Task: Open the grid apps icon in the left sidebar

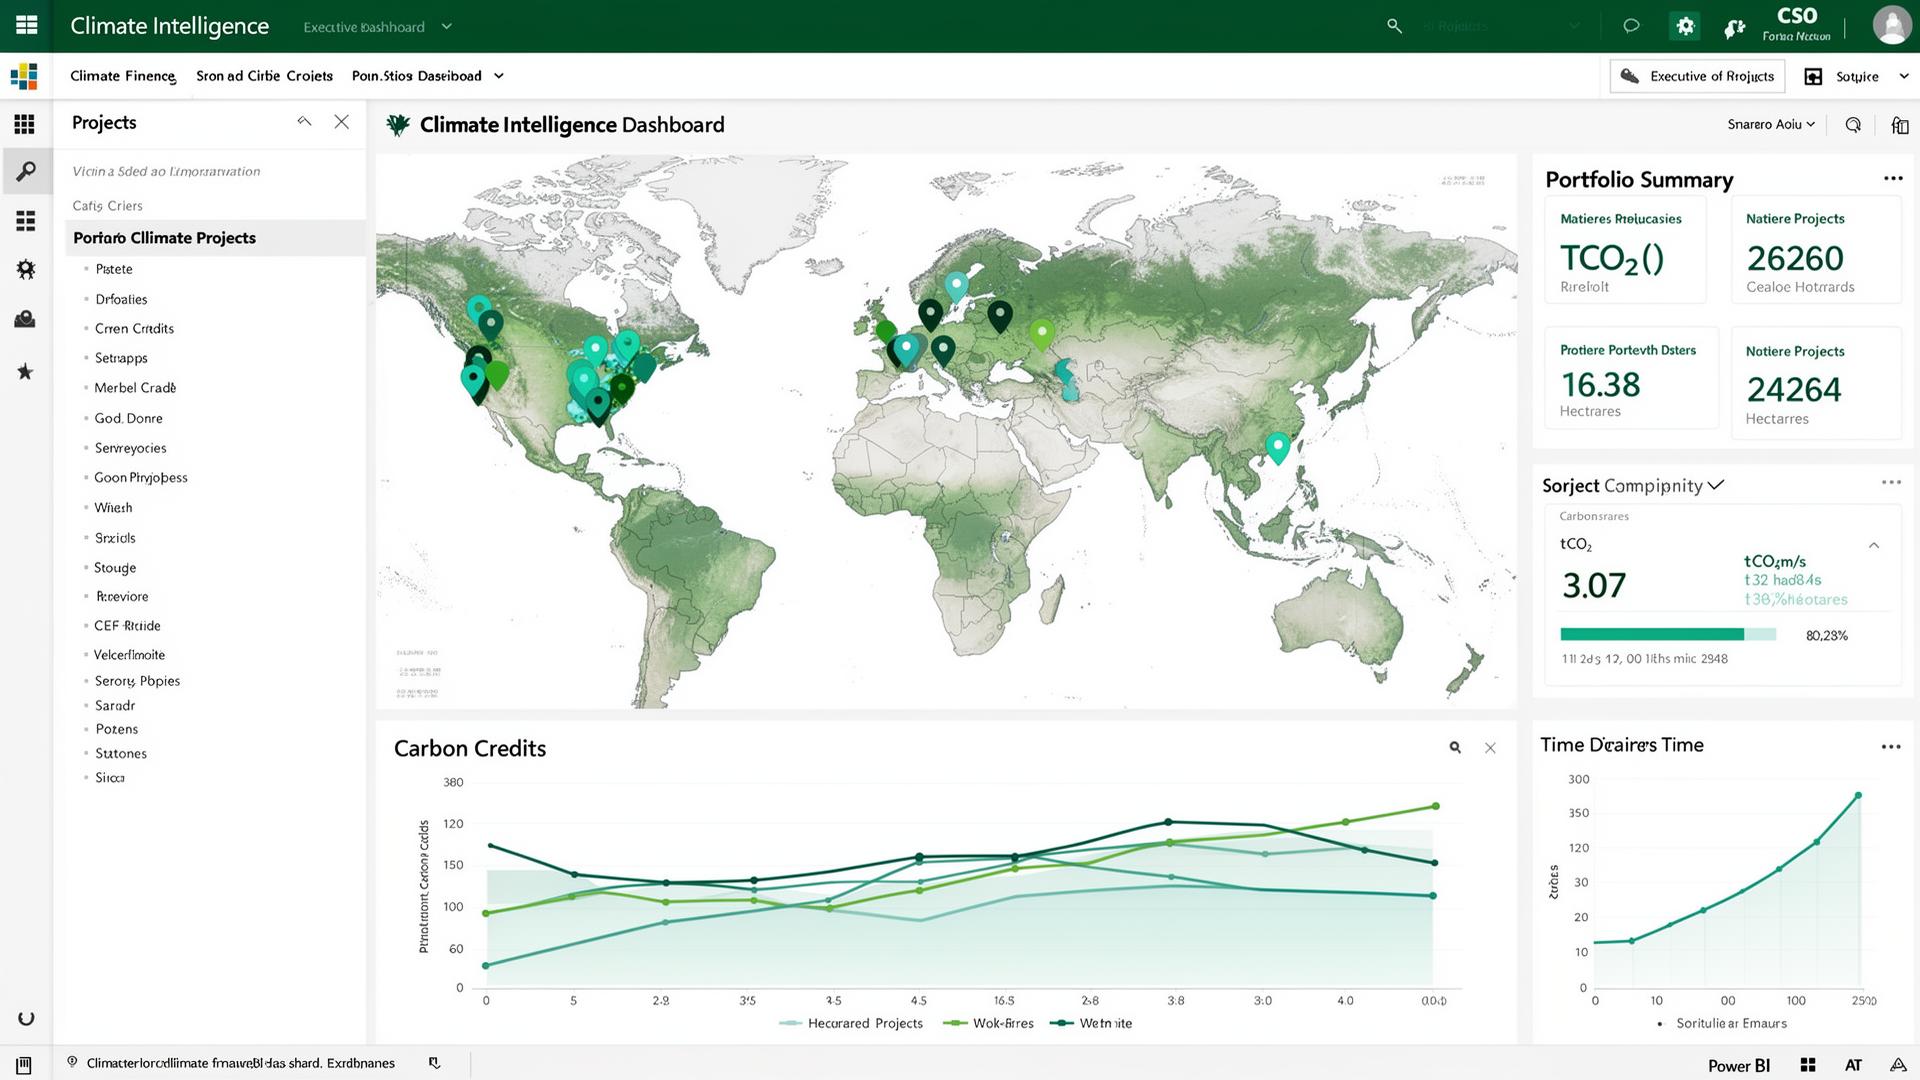Action: pos(25,124)
